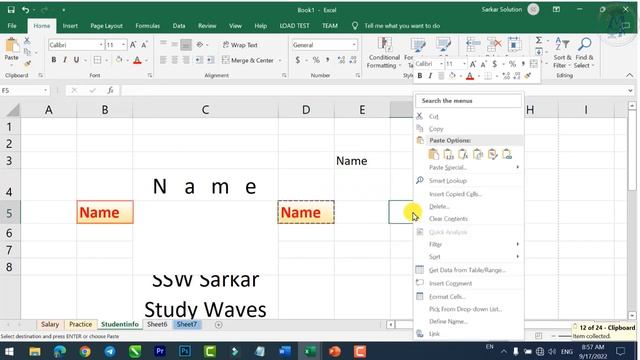
Task: Toggle Italic in the ribbon Font group
Action: 64,60
